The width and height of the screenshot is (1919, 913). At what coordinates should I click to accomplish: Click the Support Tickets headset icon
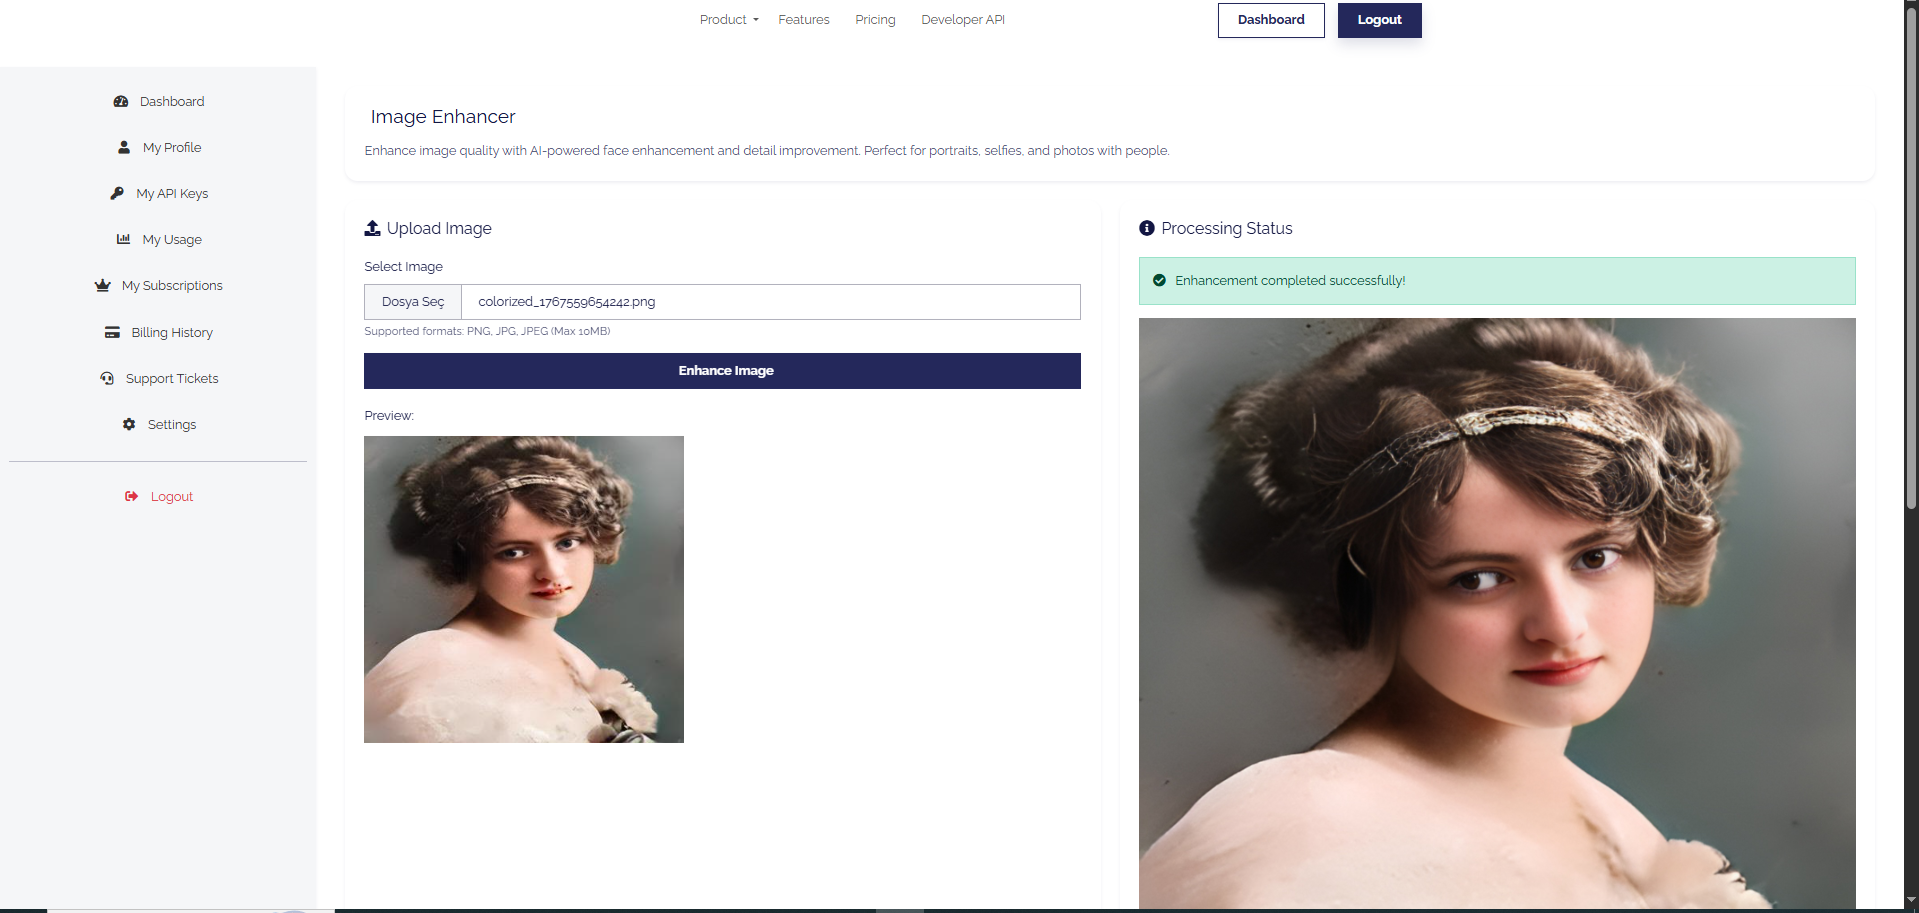point(107,379)
